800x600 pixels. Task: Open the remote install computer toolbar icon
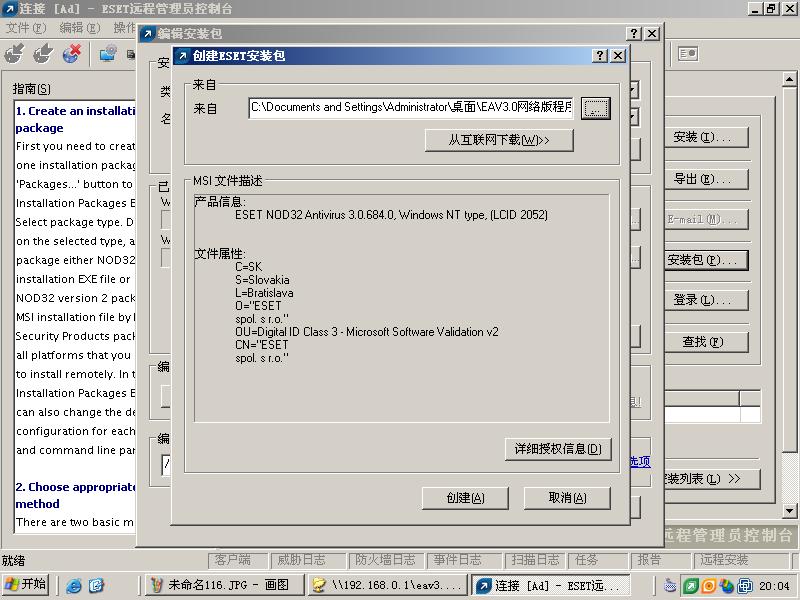click(106, 54)
